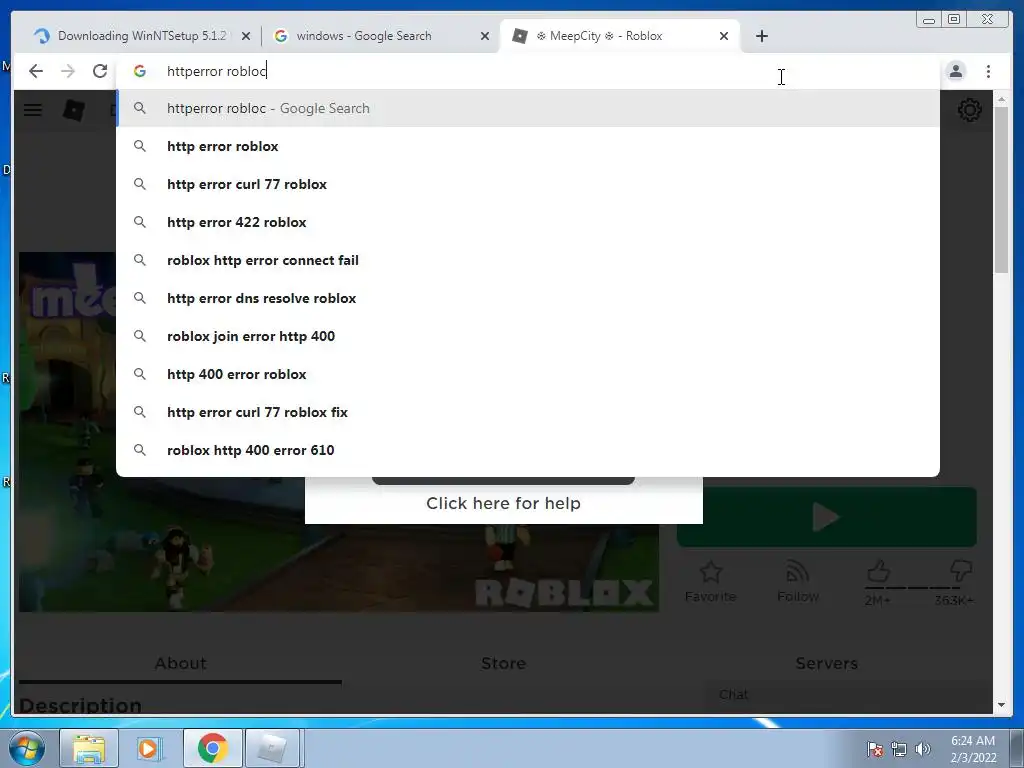Click the 'Click here for help' link
This screenshot has height=768, width=1024.
point(504,504)
